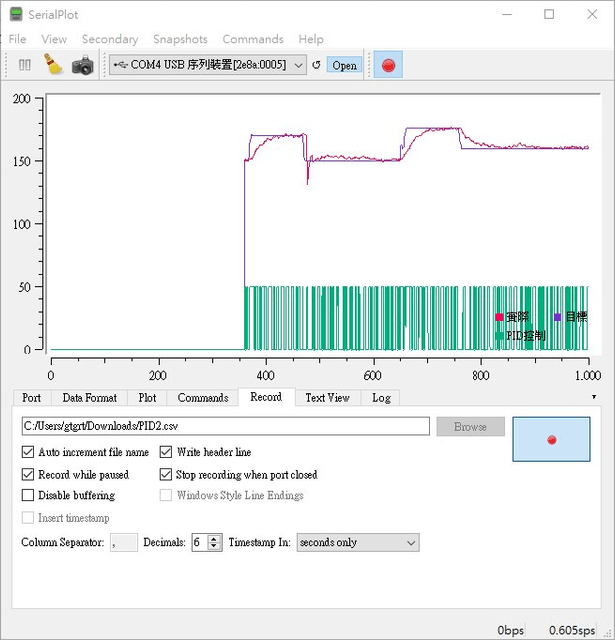This screenshot has width=615, height=640.
Task: Clear the plot with the broom icon
Action: 53,65
